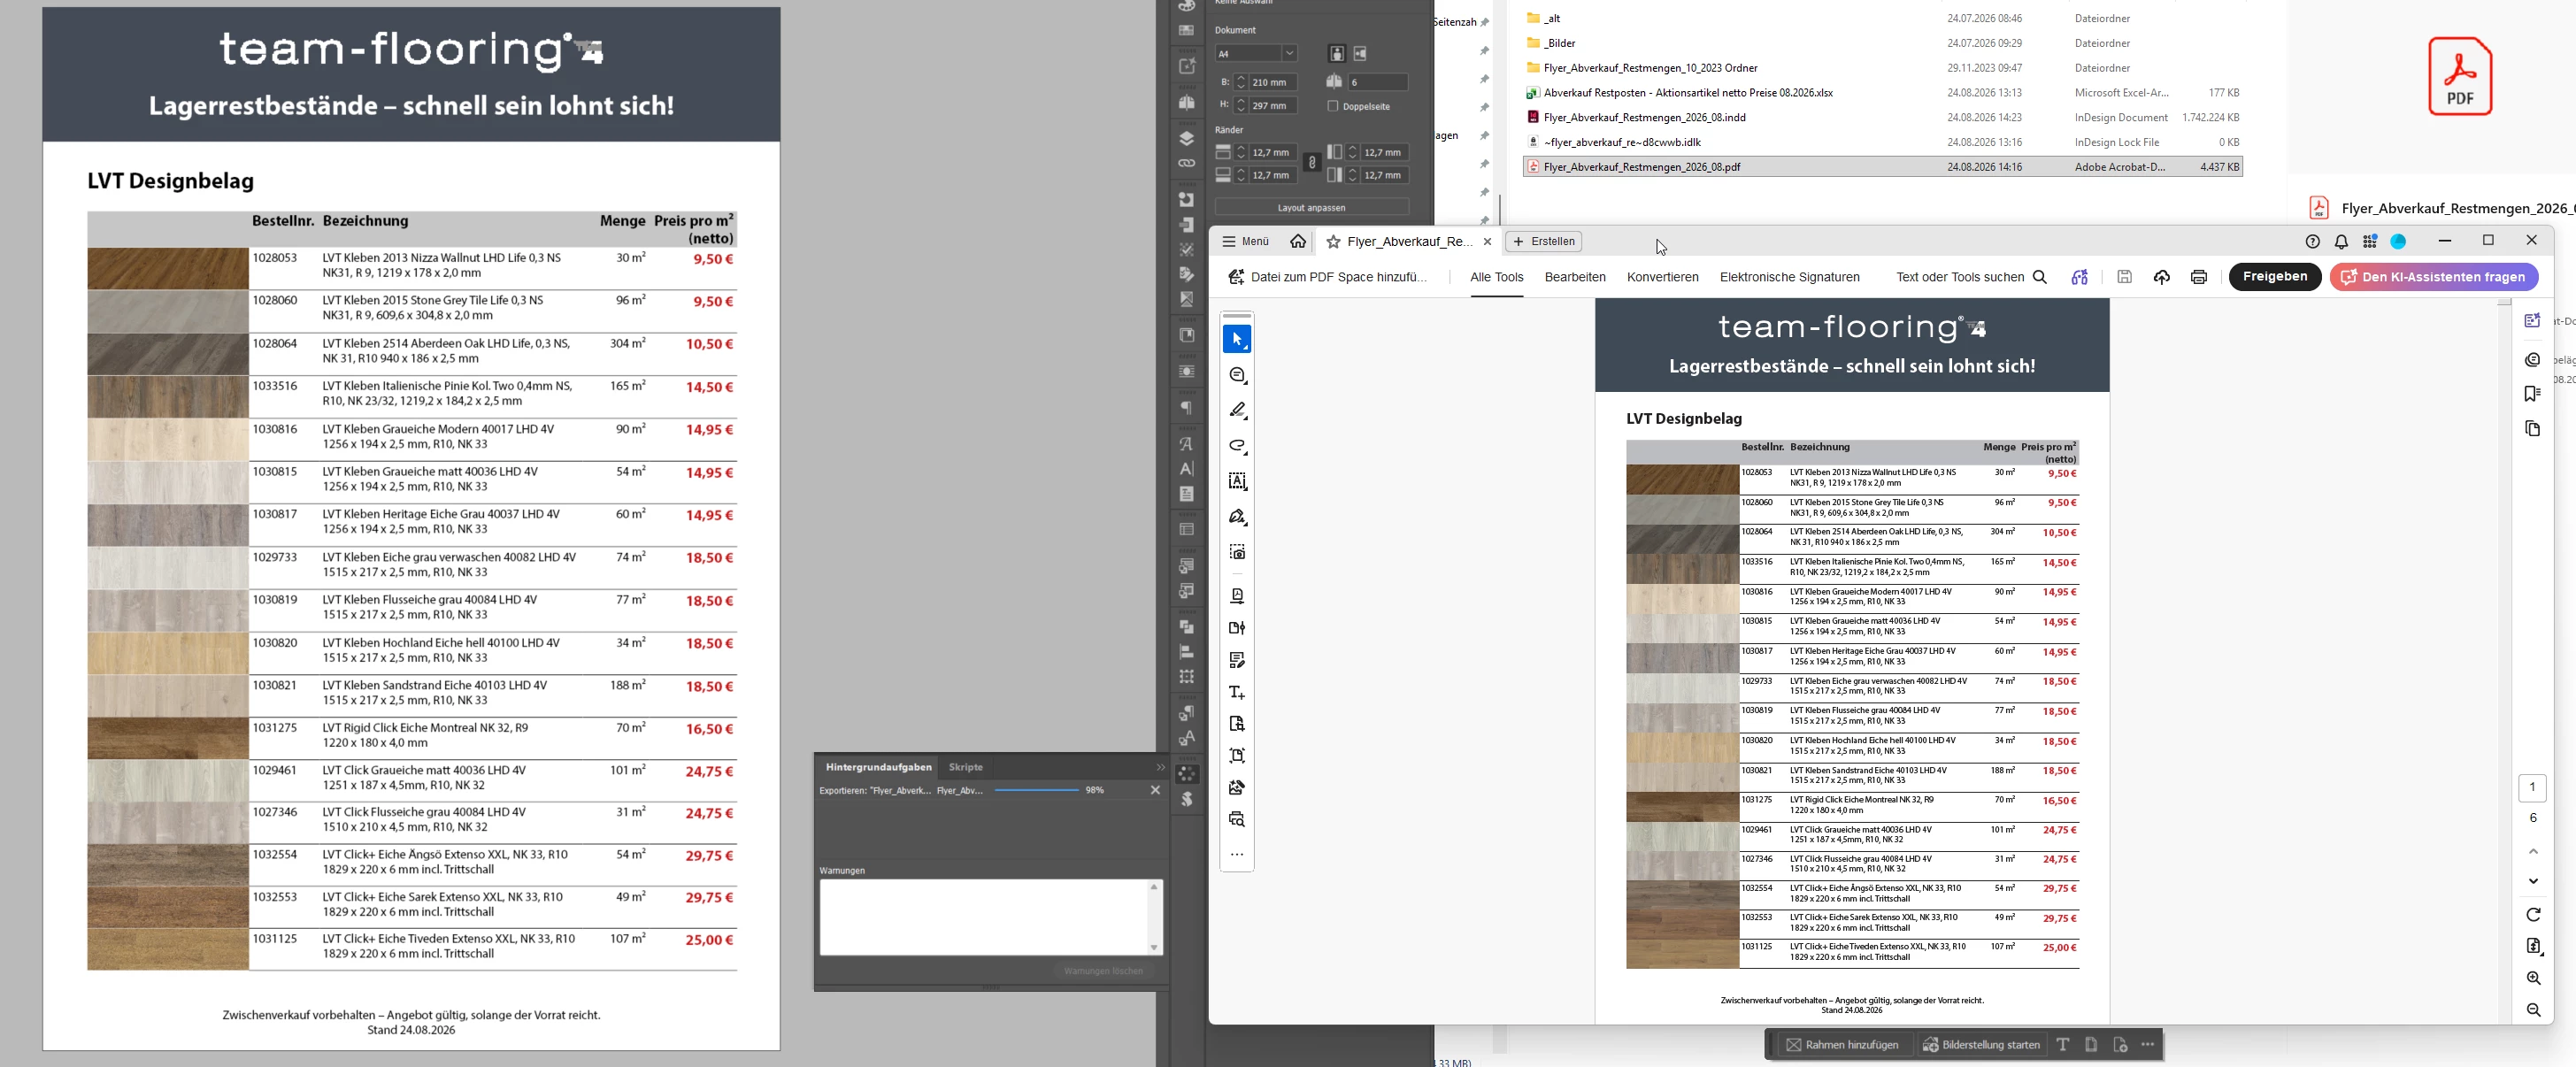Rotate the PDF view with the rotate icon
The width and height of the screenshot is (2576, 1067).
point(2533,915)
